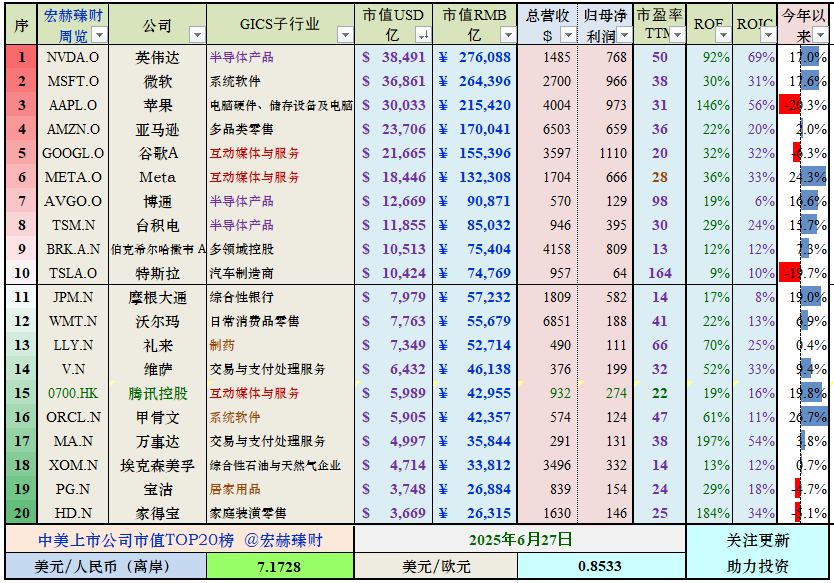
Task: Select exchange rate value 7.1728
Action: [280, 567]
